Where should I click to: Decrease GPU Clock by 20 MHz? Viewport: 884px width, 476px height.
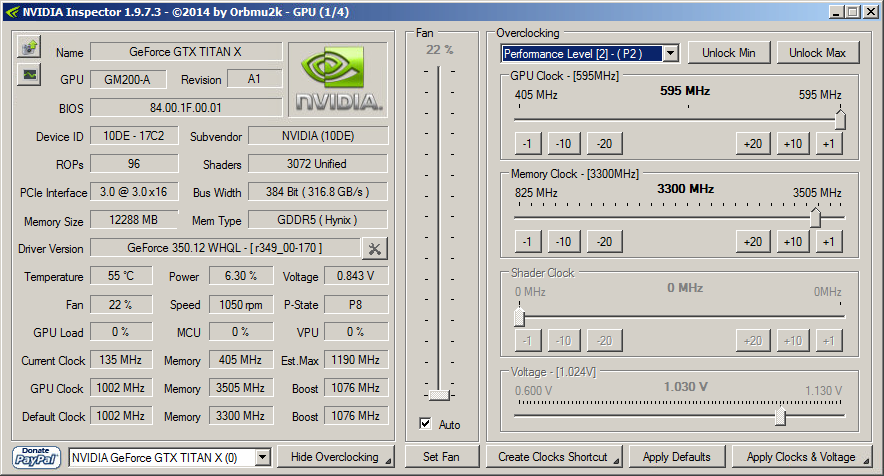604,144
